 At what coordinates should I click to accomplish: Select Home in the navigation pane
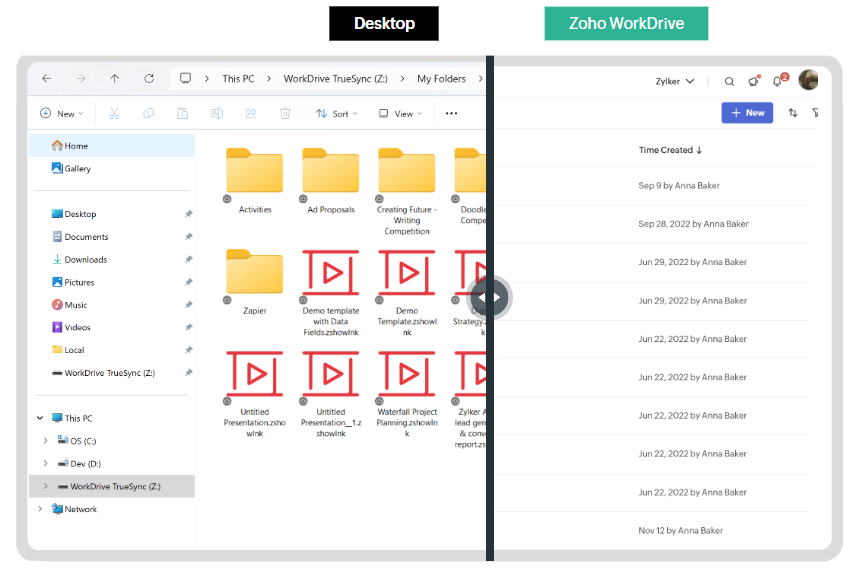(x=112, y=145)
